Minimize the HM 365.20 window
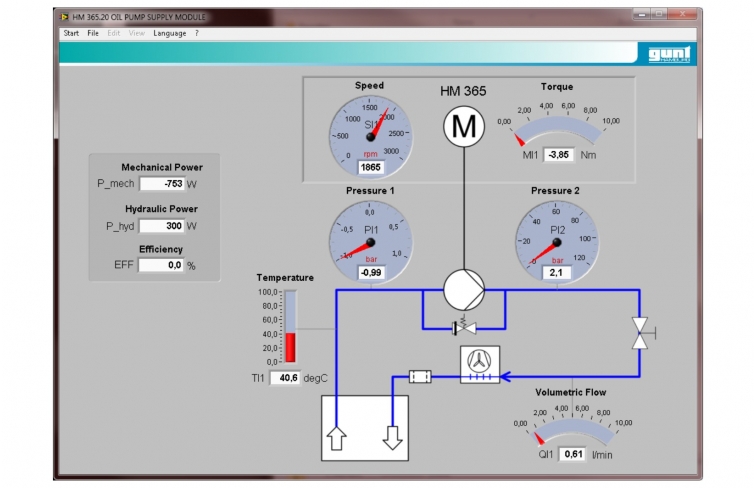The image size is (755, 488). (x=642, y=15)
